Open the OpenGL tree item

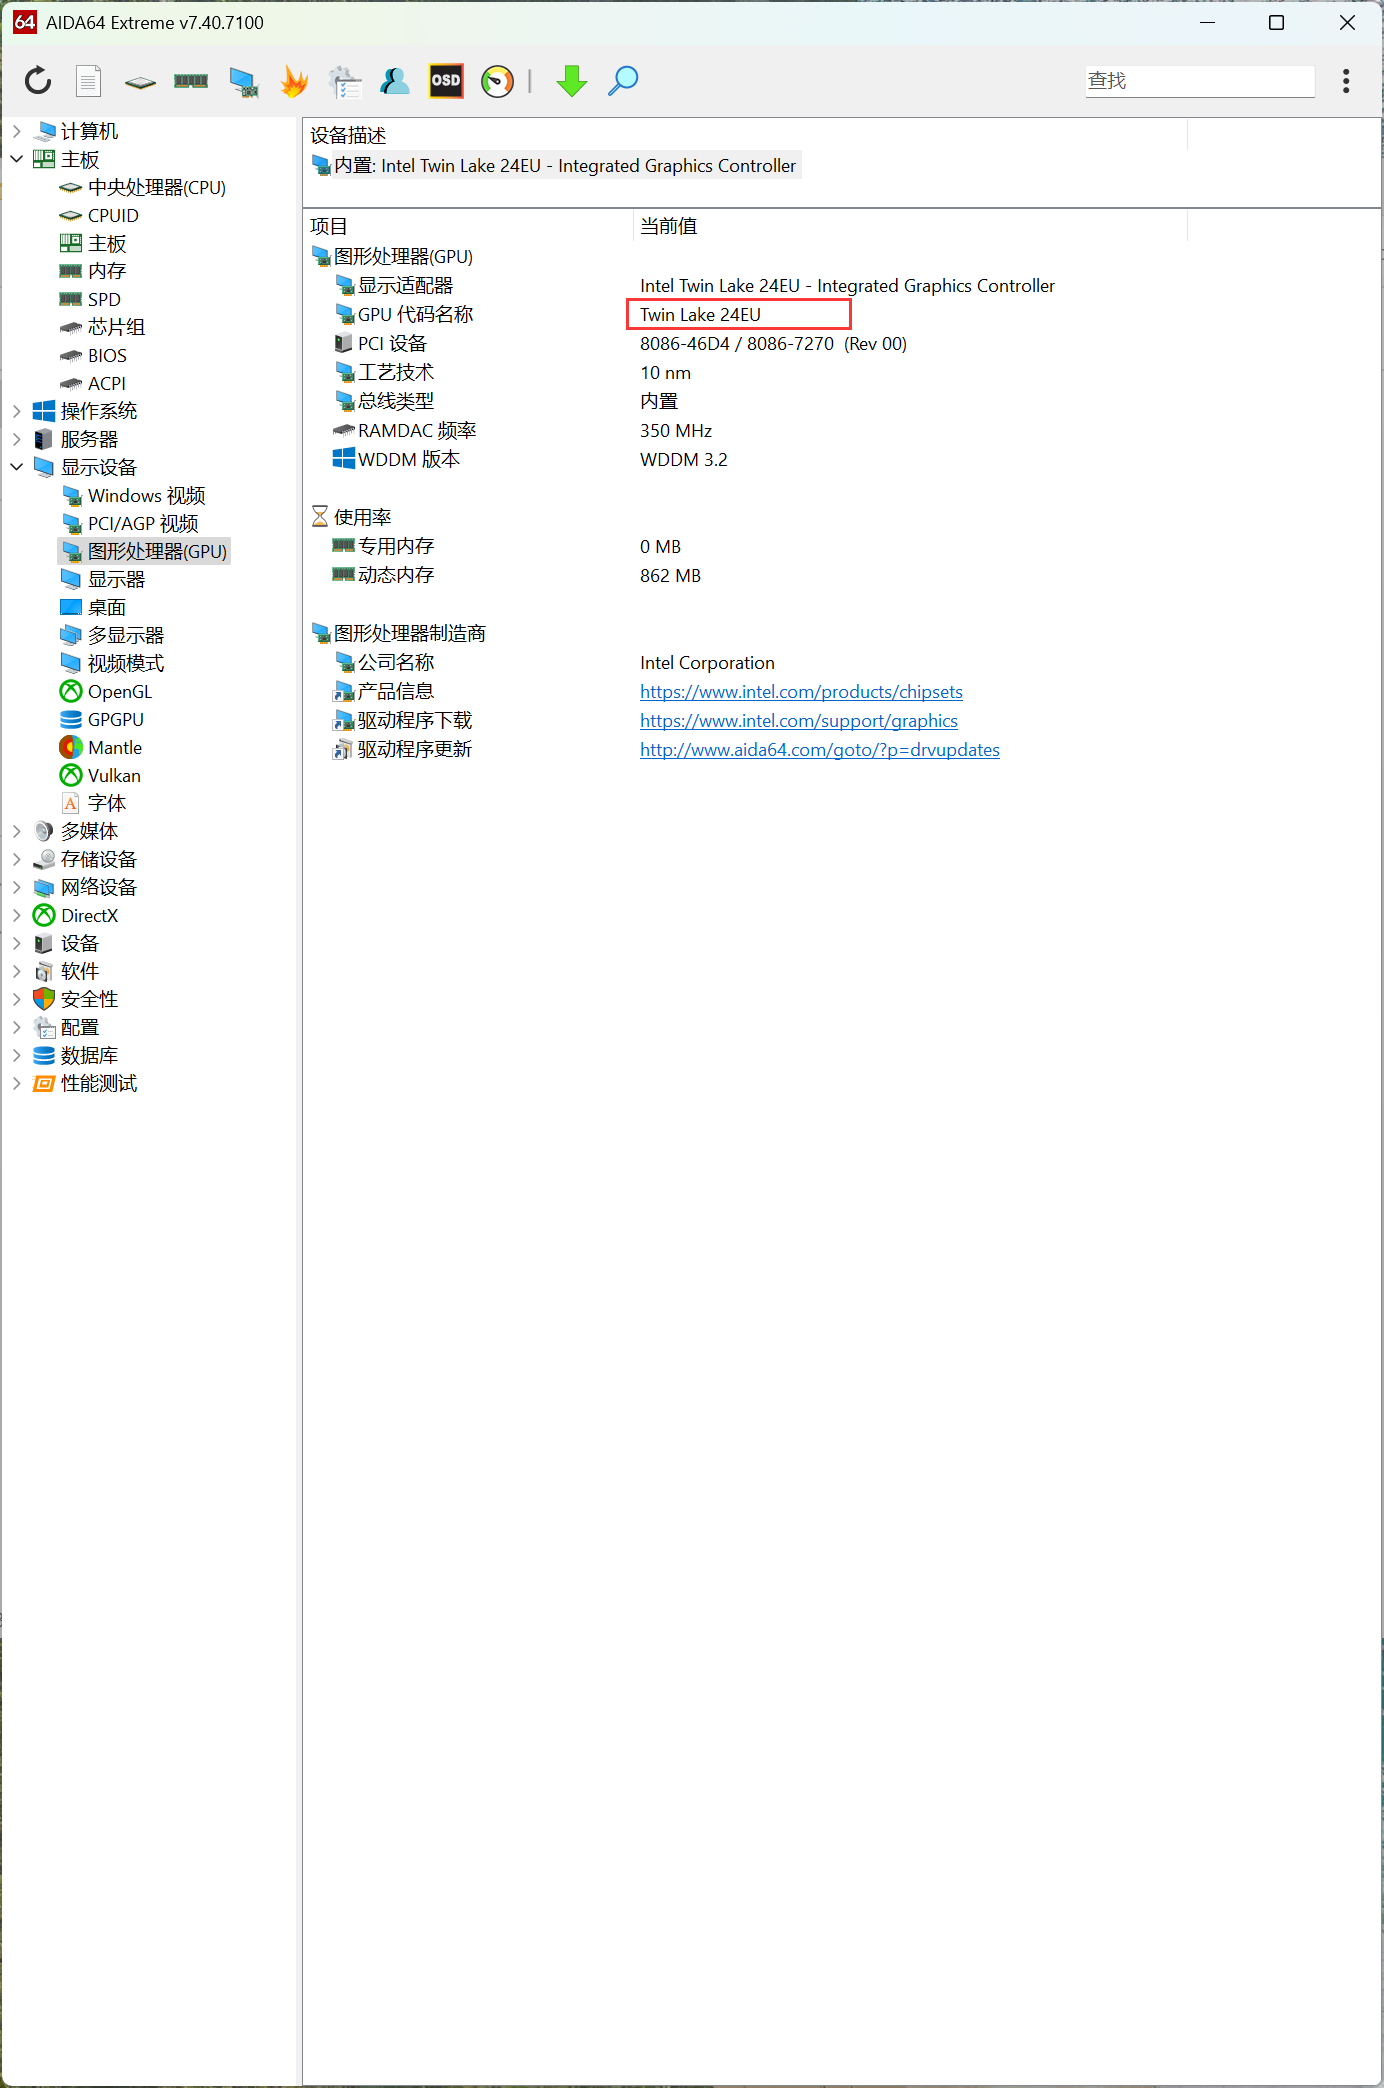tap(106, 691)
